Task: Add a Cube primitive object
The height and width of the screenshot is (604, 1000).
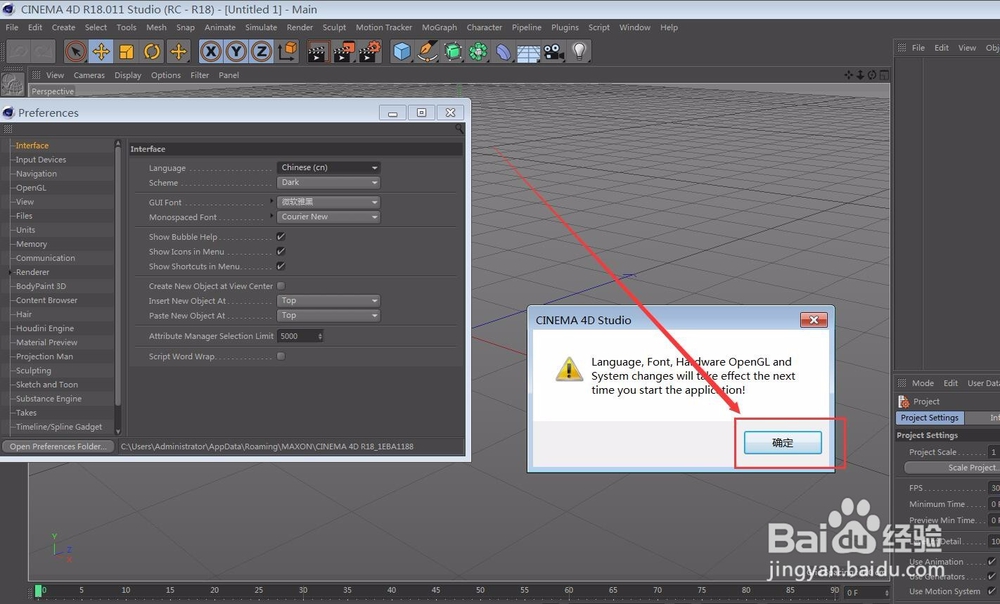Action: click(x=402, y=52)
